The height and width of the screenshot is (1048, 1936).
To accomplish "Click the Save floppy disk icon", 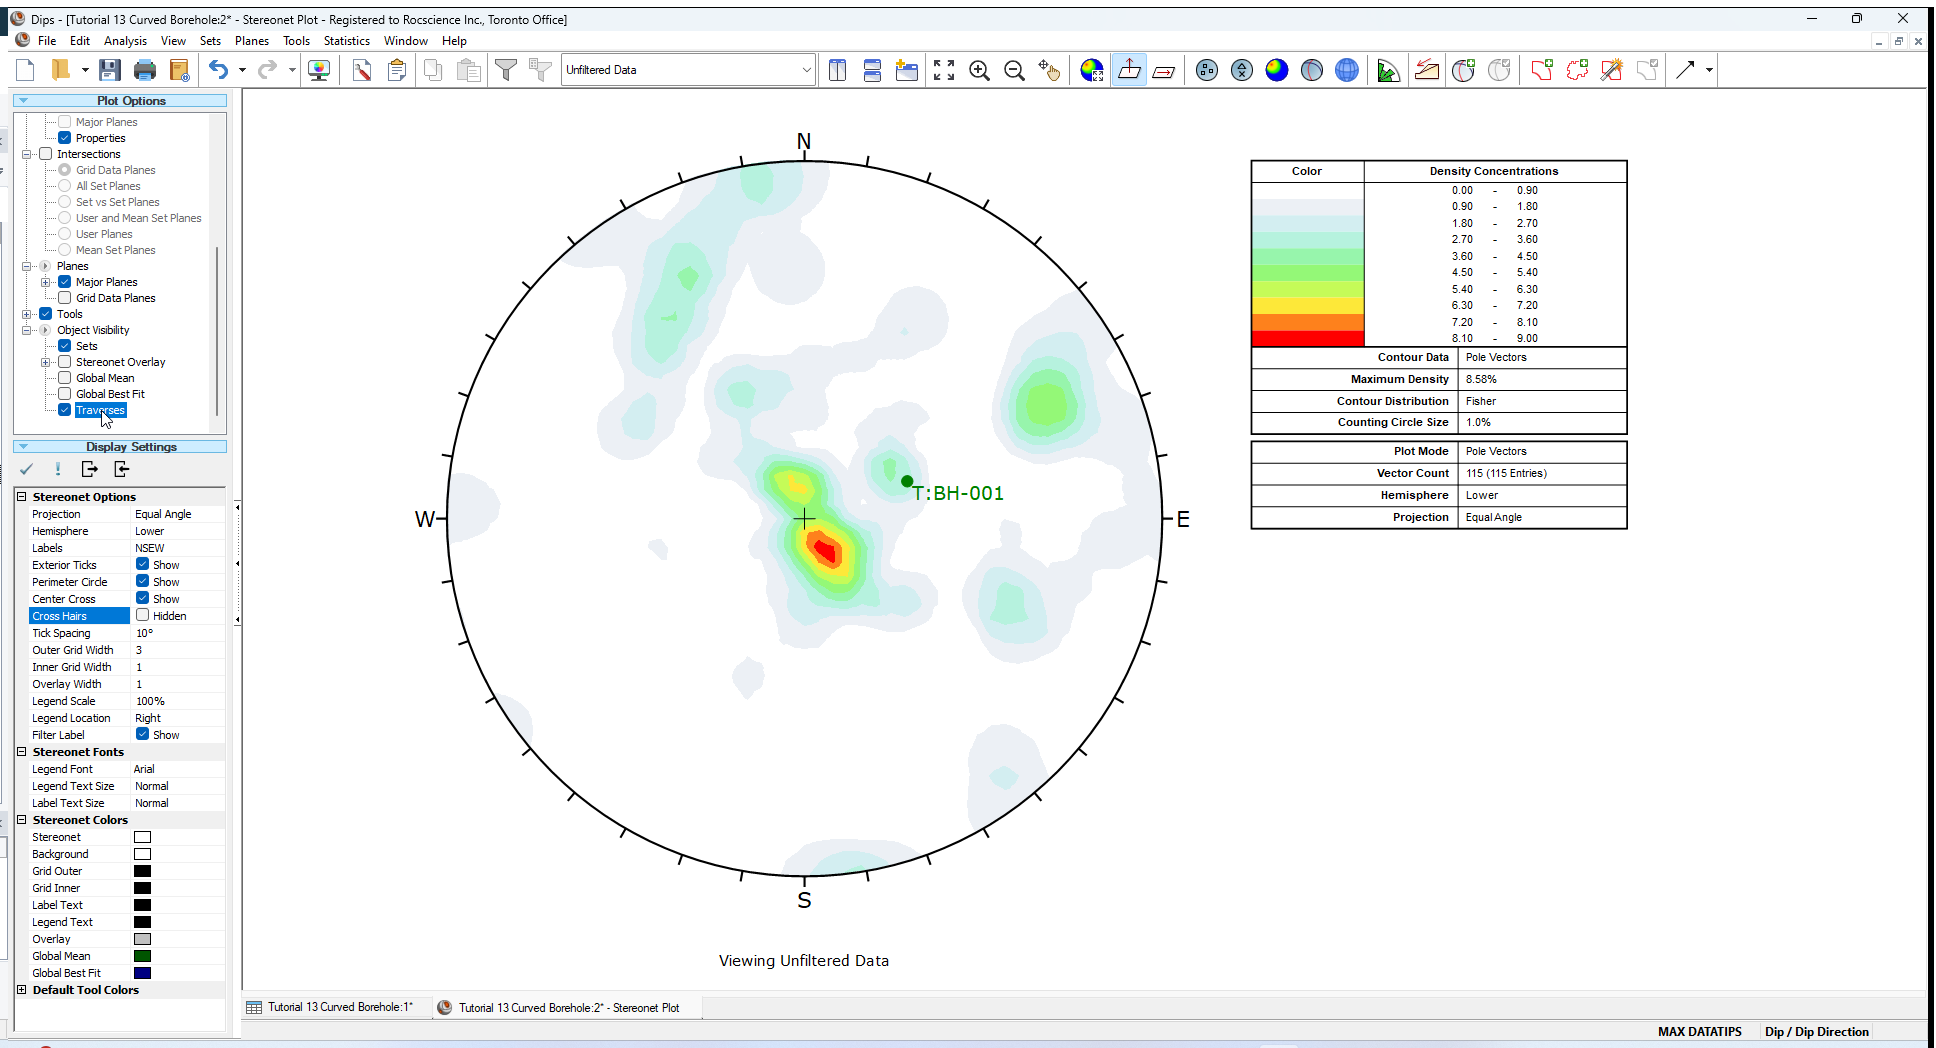I will (110, 70).
